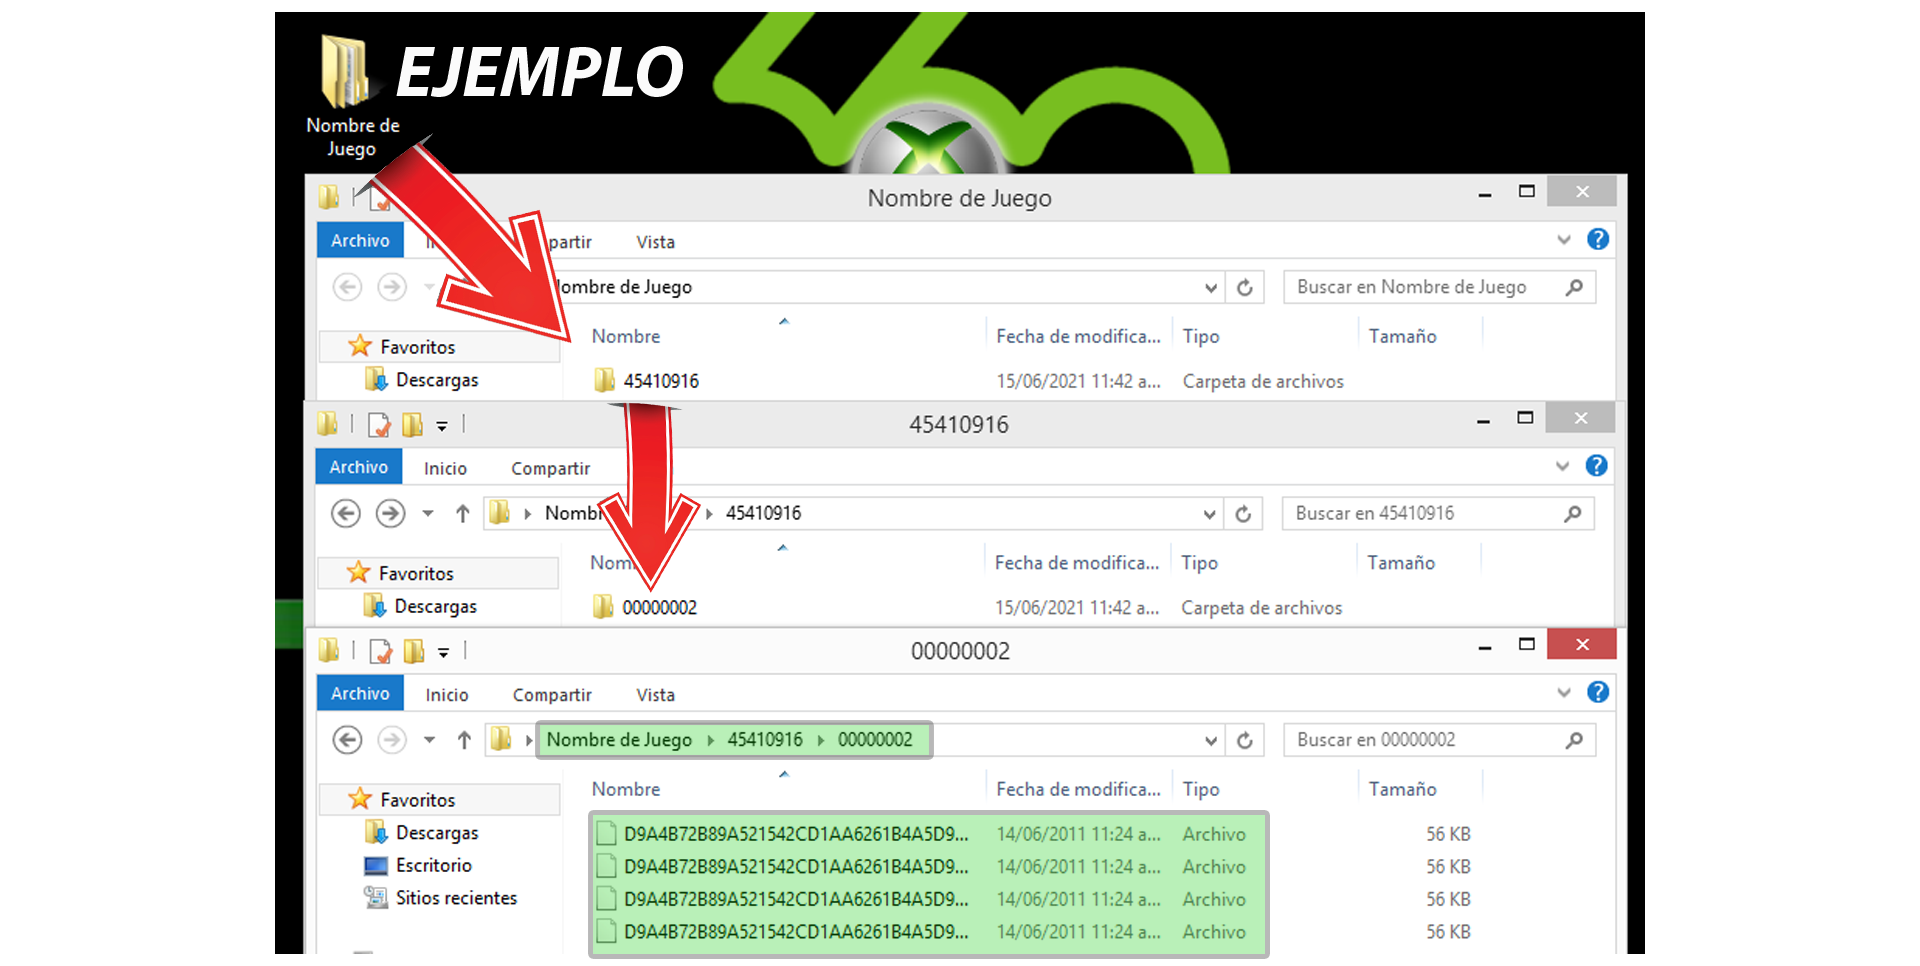Focus the Buscar en 45410916 search box
Screen dimensions: 1920x966
coord(1438,514)
